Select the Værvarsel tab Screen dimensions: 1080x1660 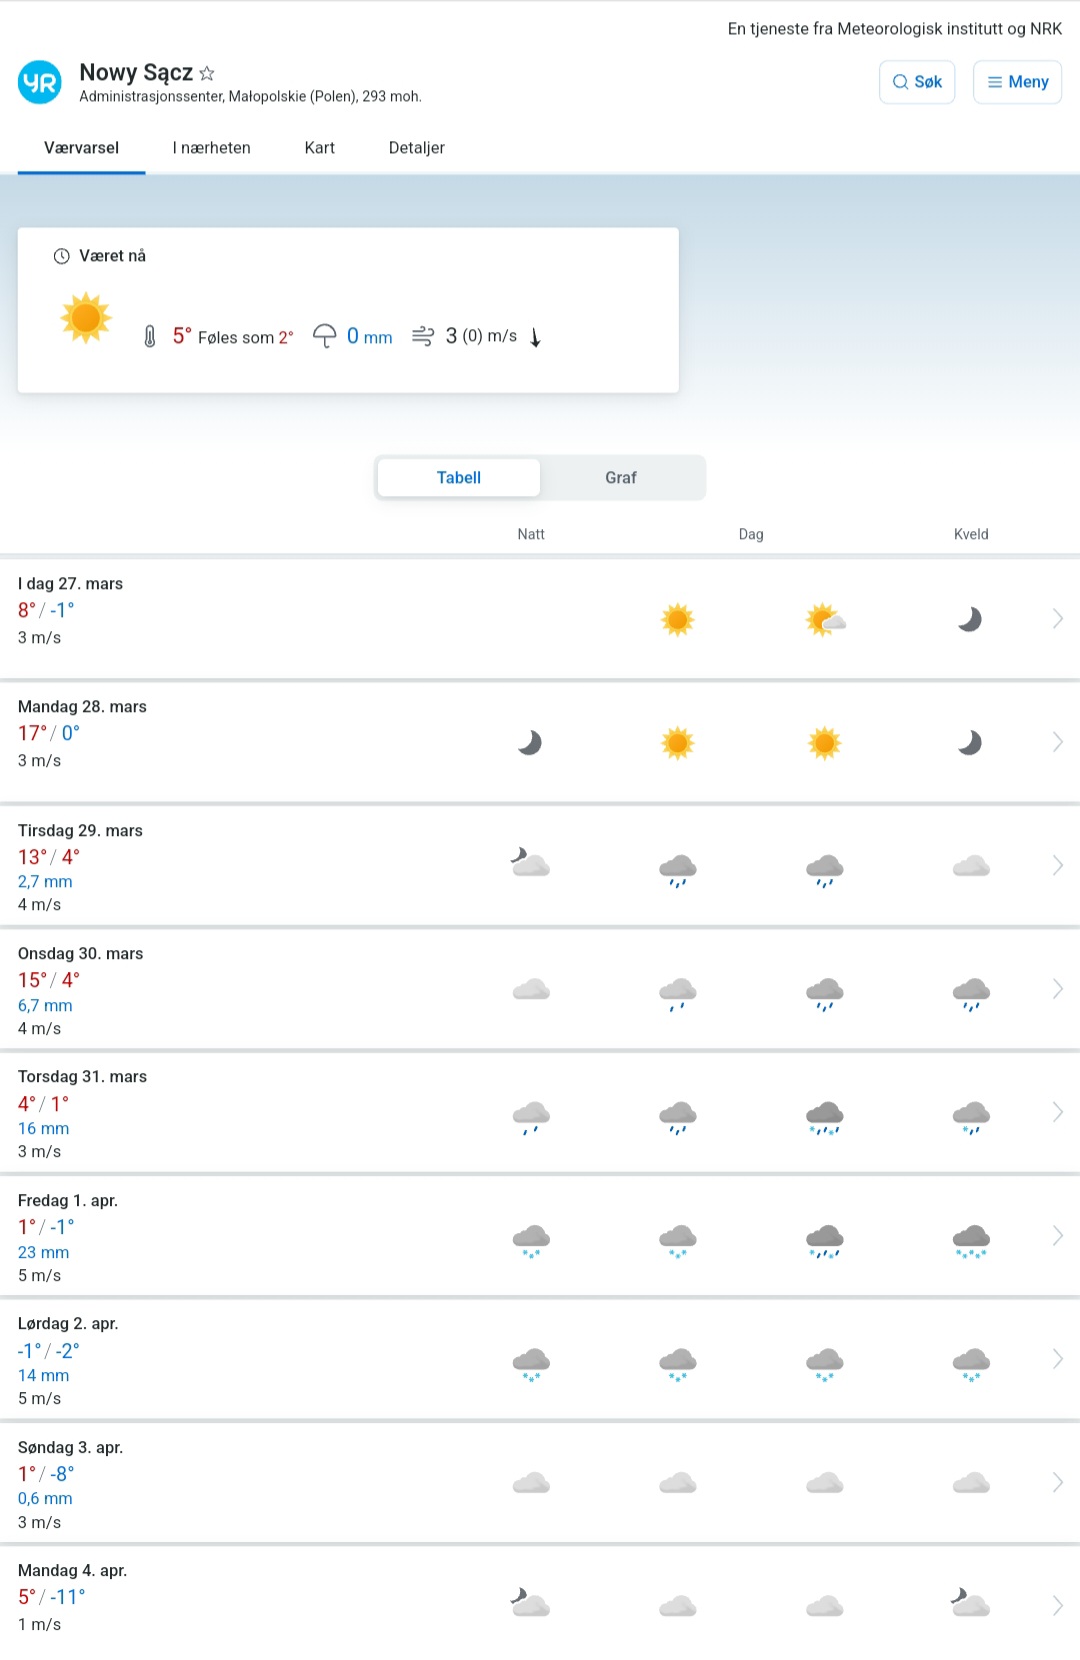82,148
